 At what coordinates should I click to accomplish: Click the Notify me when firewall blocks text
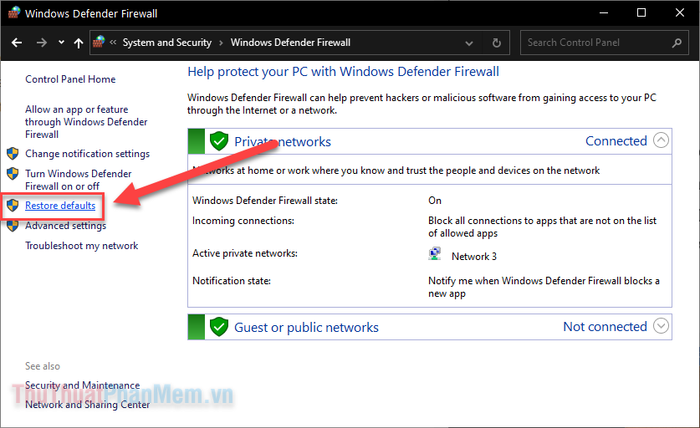click(x=544, y=287)
